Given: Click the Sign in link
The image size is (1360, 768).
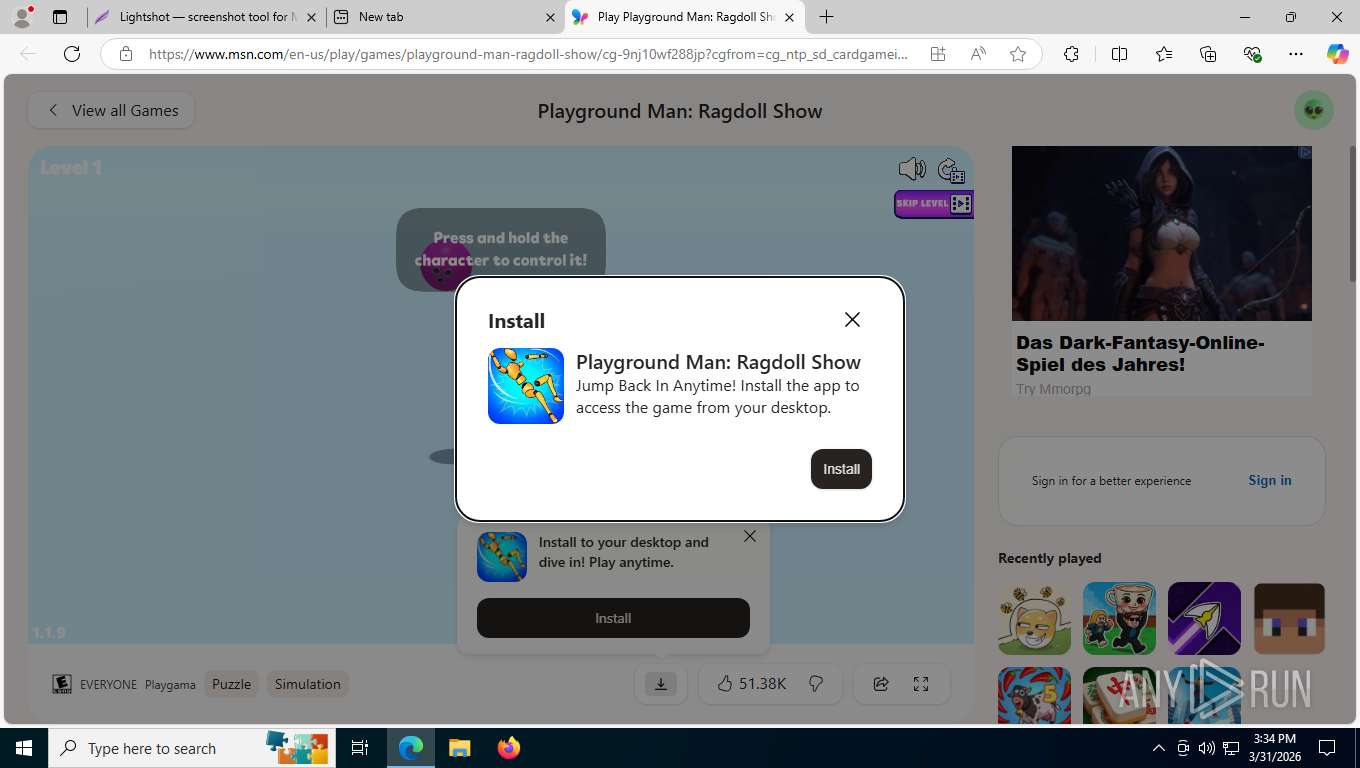Looking at the screenshot, I should [x=1270, y=480].
